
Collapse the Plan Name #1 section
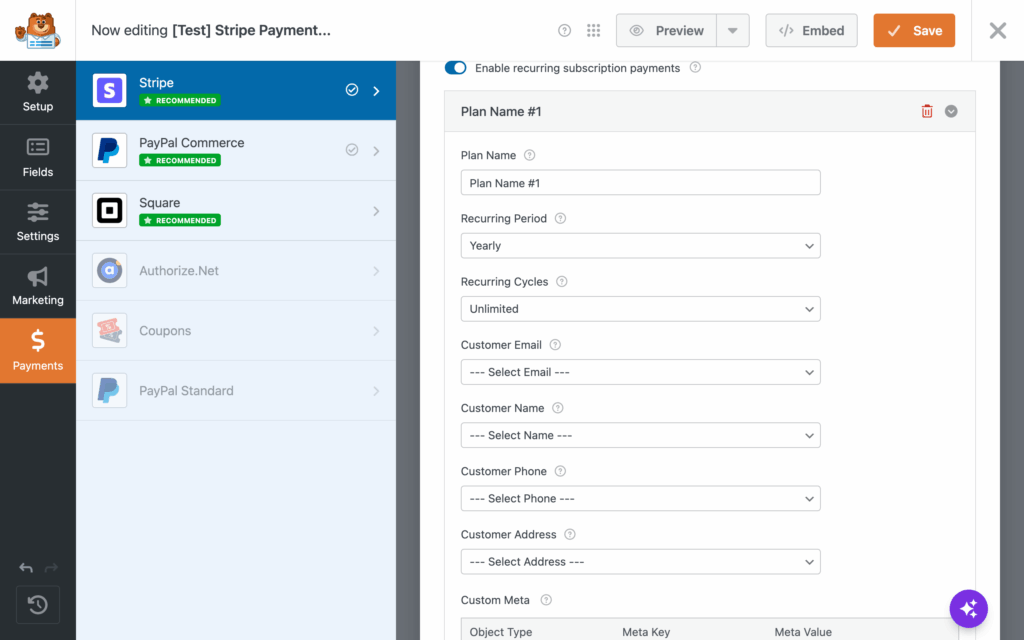pyautogui.click(x=951, y=112)
